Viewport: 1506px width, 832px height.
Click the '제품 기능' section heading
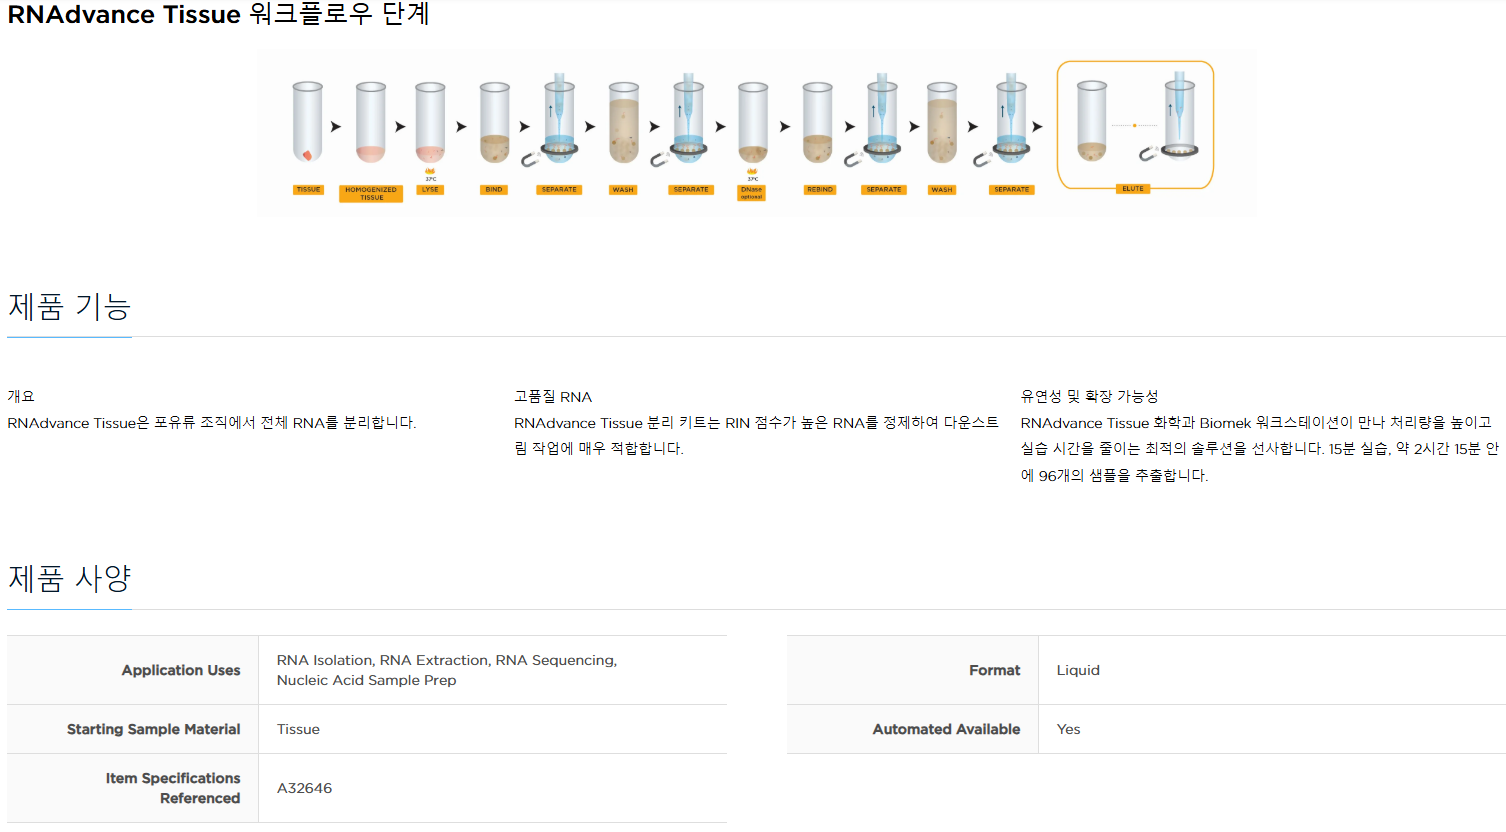click(69, 306)
